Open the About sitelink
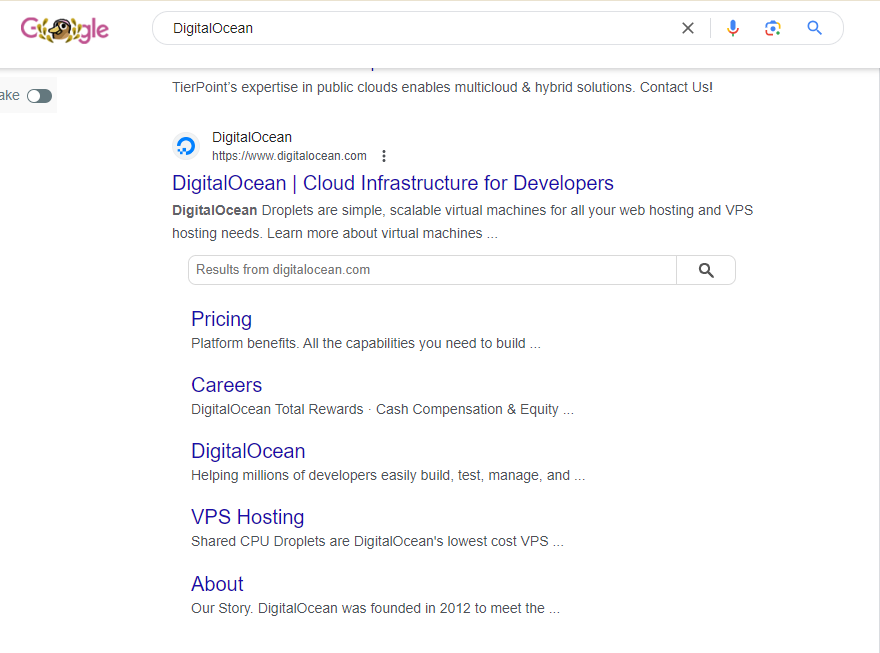 pyautogui.click(x=217, y=584)
